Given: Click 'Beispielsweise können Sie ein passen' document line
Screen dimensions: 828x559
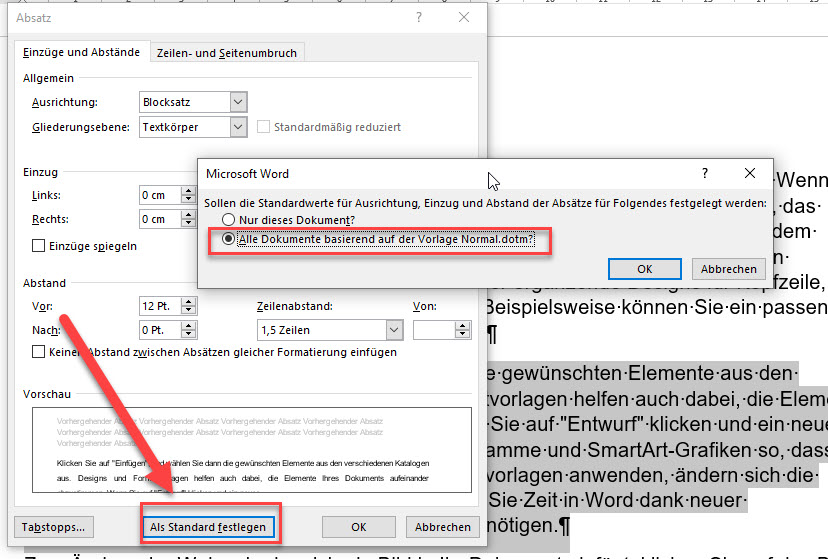Looking at the screenshot, I should click(x=656, y=307).
